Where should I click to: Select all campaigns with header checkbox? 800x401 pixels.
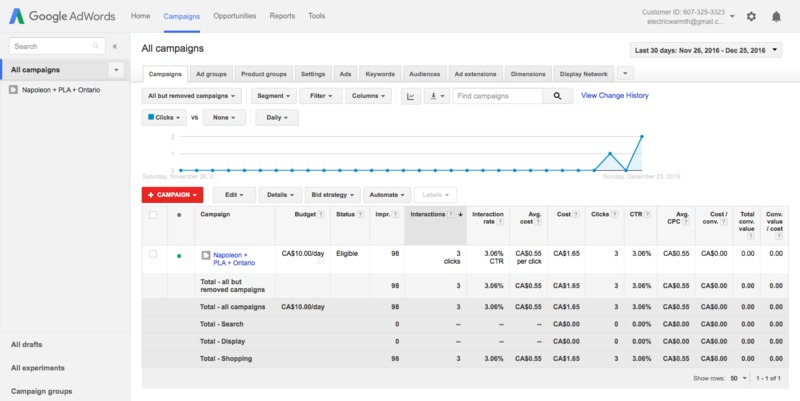(153, 215)
